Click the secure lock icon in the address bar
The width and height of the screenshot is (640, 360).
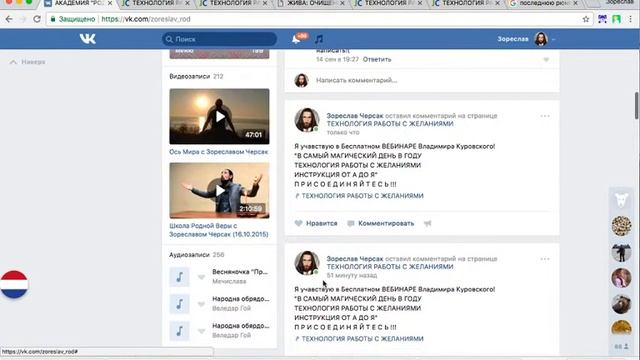pyautogui.click(x=53, y=19)
